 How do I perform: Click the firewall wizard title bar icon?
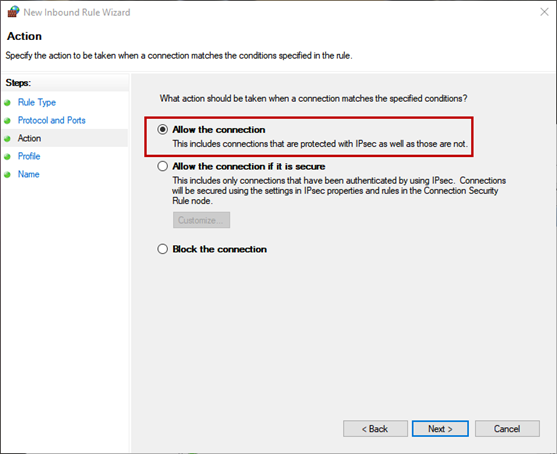13,11
